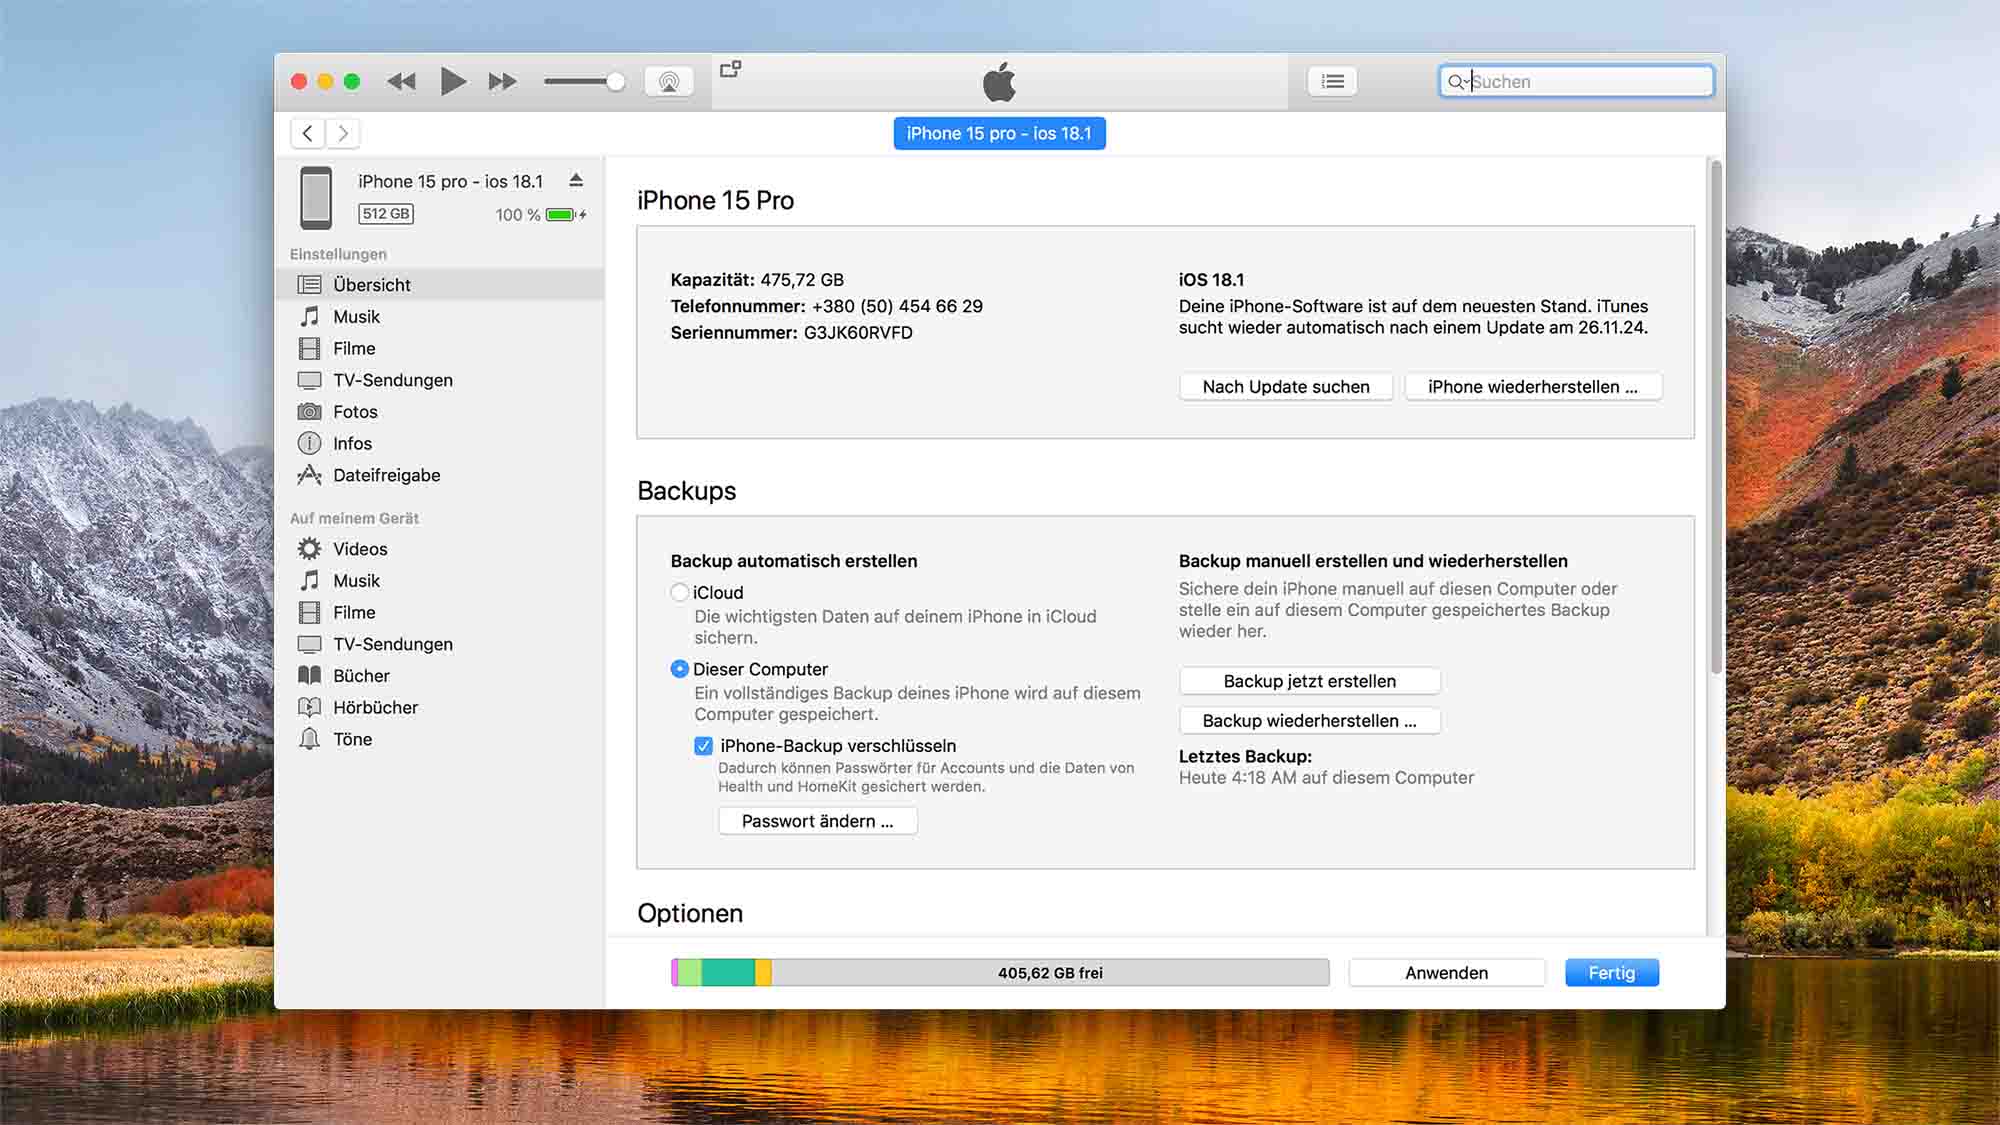
Task: Click Backup jetzt erstellen button
Action: pyautogui.click(x=1310, y=681)
